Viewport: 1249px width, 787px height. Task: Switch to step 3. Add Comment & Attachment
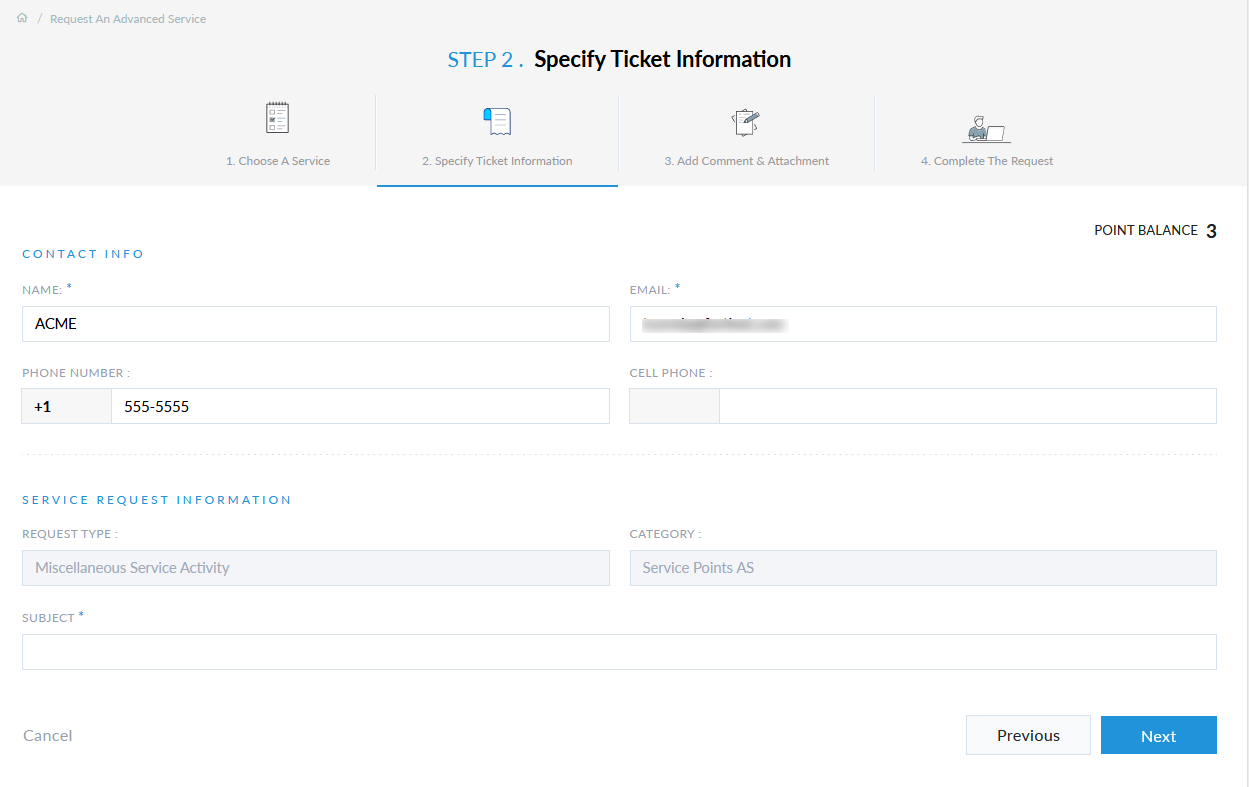[746, 160]
